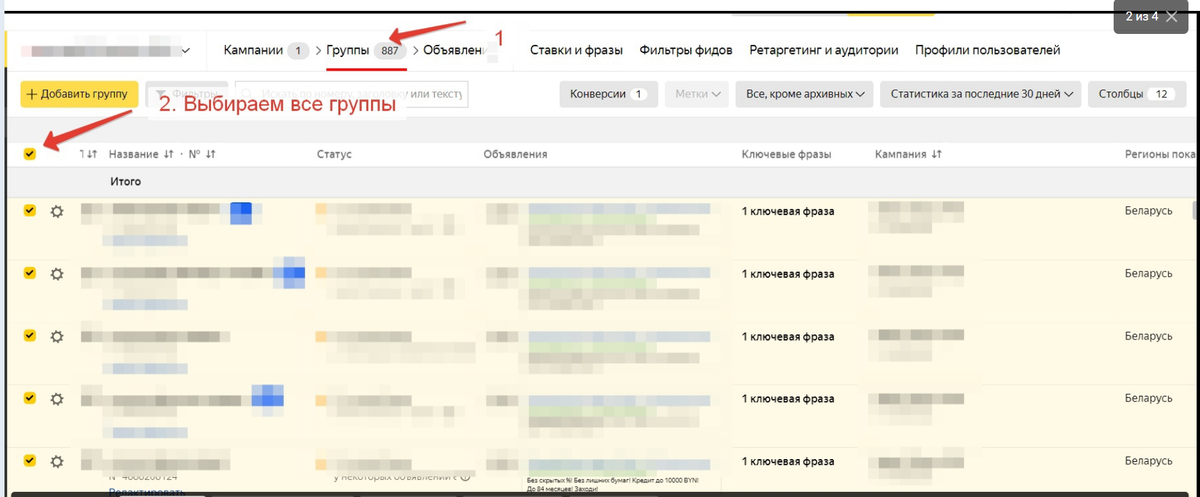The width and height of the screenshot is (1200, 497).
Task: Uncheck the first group row checkbox
Action: (29, 210)
